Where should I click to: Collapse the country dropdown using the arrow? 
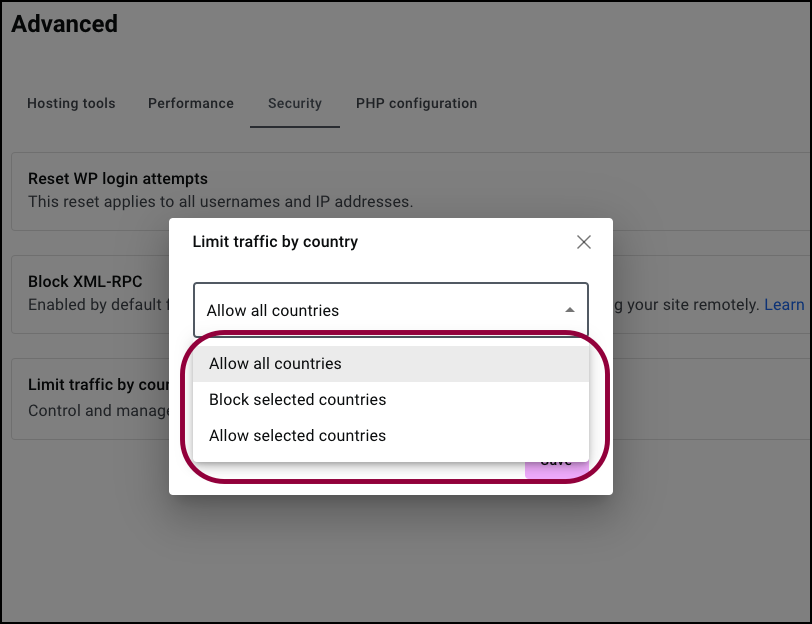570,310
